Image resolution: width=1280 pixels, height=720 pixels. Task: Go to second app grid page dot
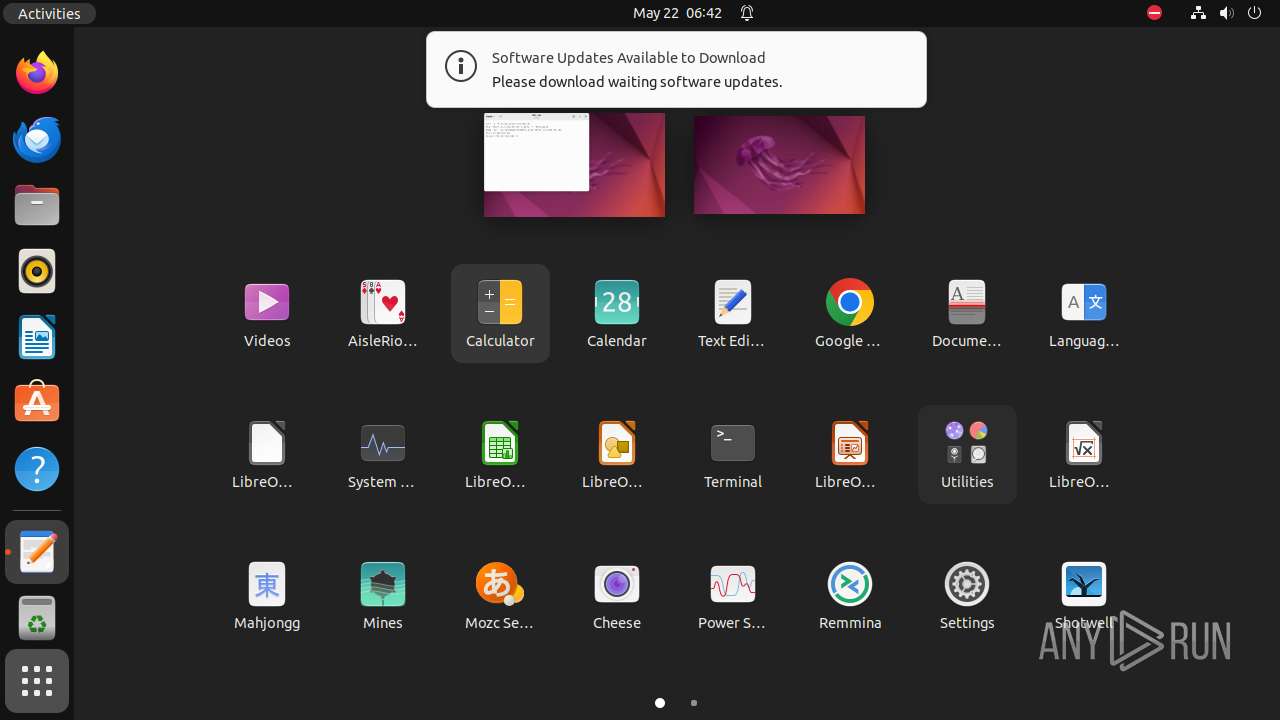pyautogui.click(x=694, y=703)
